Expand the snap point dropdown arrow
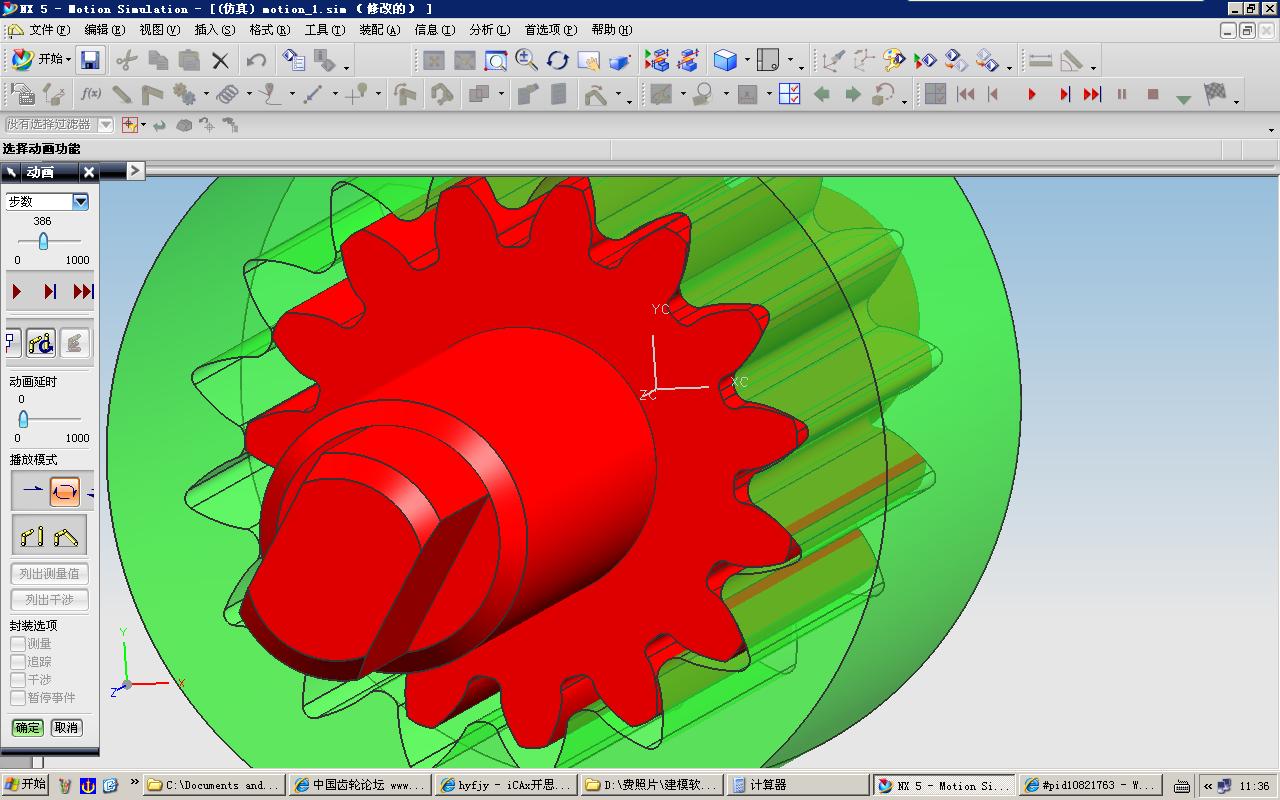1280x800 pixels. coord(143,125)
